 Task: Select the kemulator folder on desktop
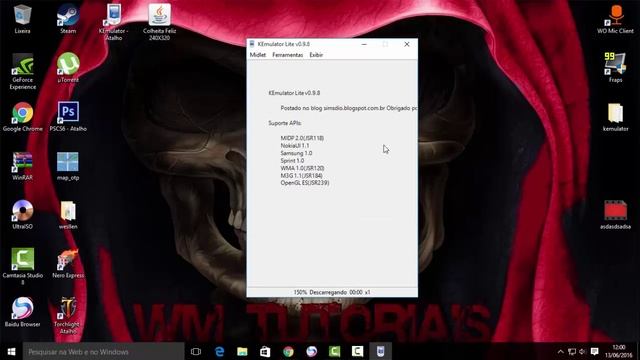coord(616,117)
